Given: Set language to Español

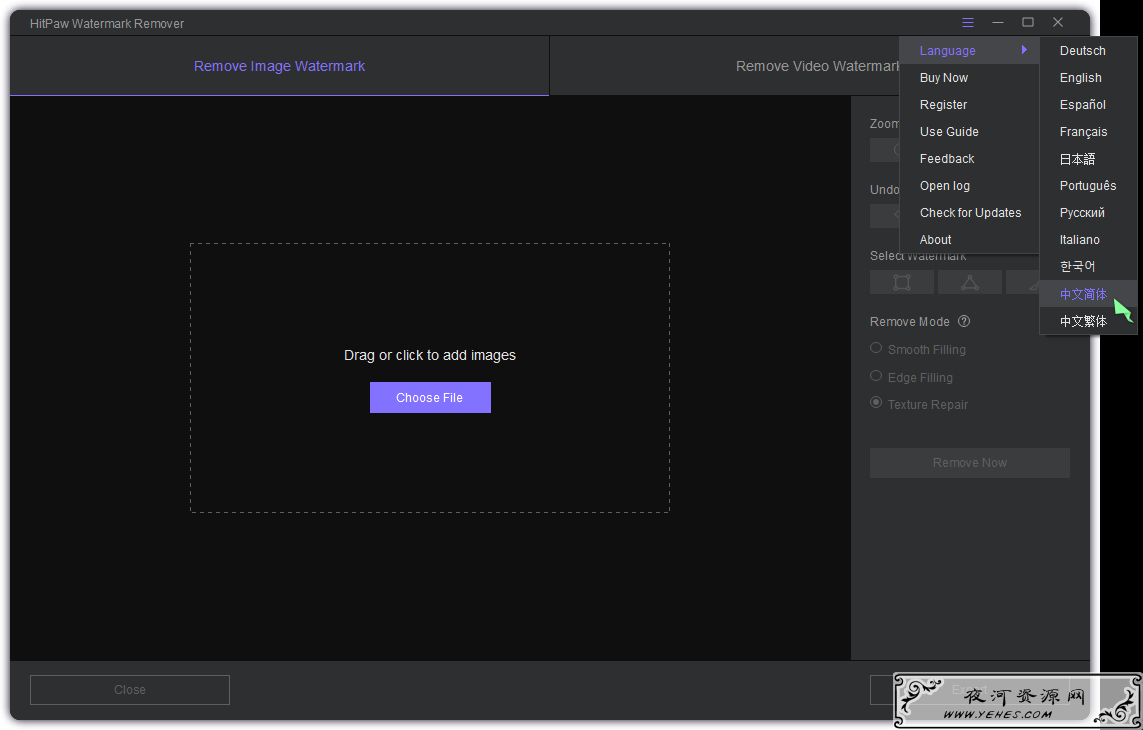Looking at the screenshot, I should [x=1088, y=104].
